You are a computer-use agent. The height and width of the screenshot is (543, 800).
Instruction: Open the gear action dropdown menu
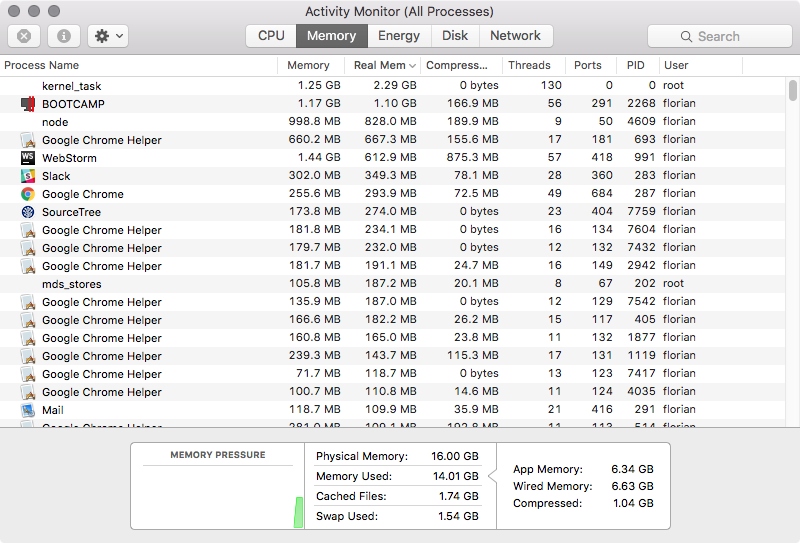(x=107, y=36)
